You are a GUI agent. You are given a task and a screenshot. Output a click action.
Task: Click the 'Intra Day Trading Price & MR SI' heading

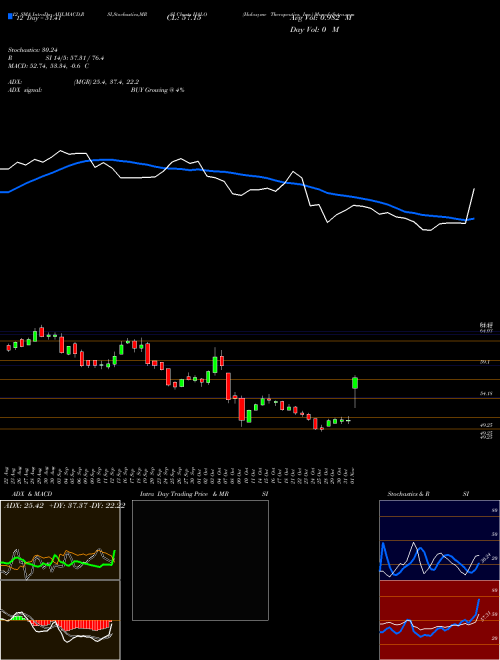pos(204,494)
